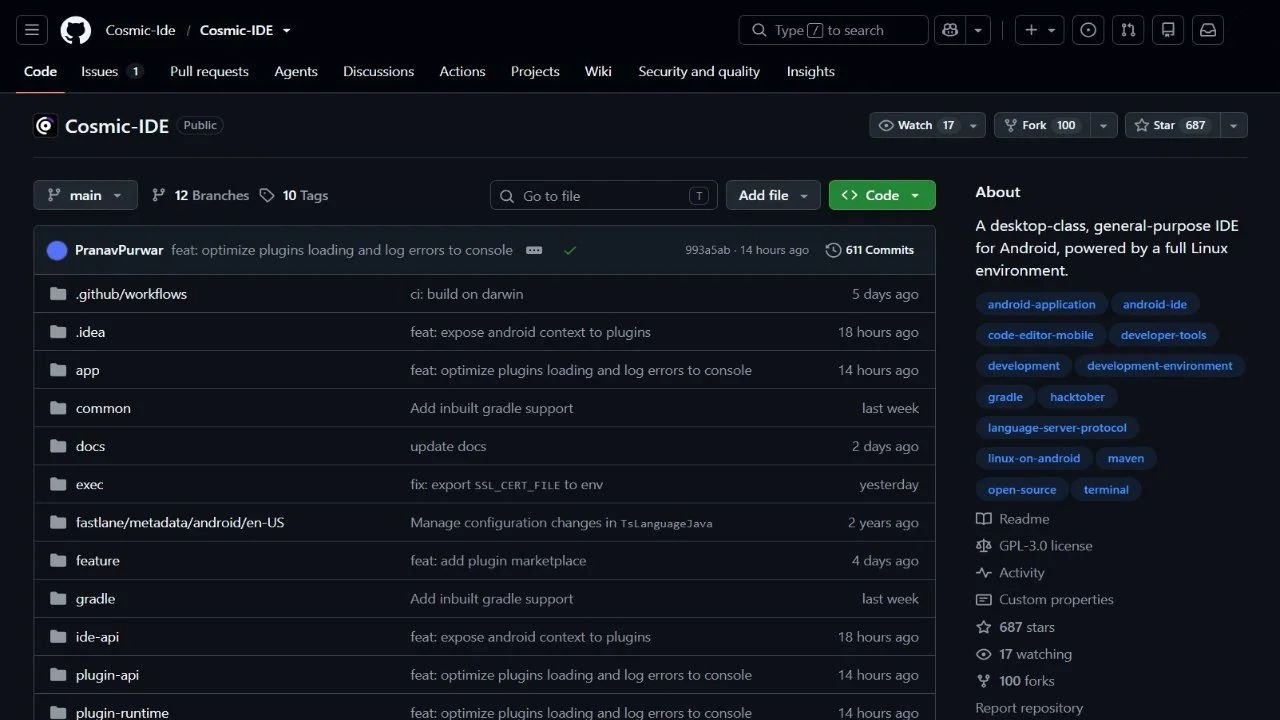Click the plugin-api folder icon

click(x=58, y=675)
